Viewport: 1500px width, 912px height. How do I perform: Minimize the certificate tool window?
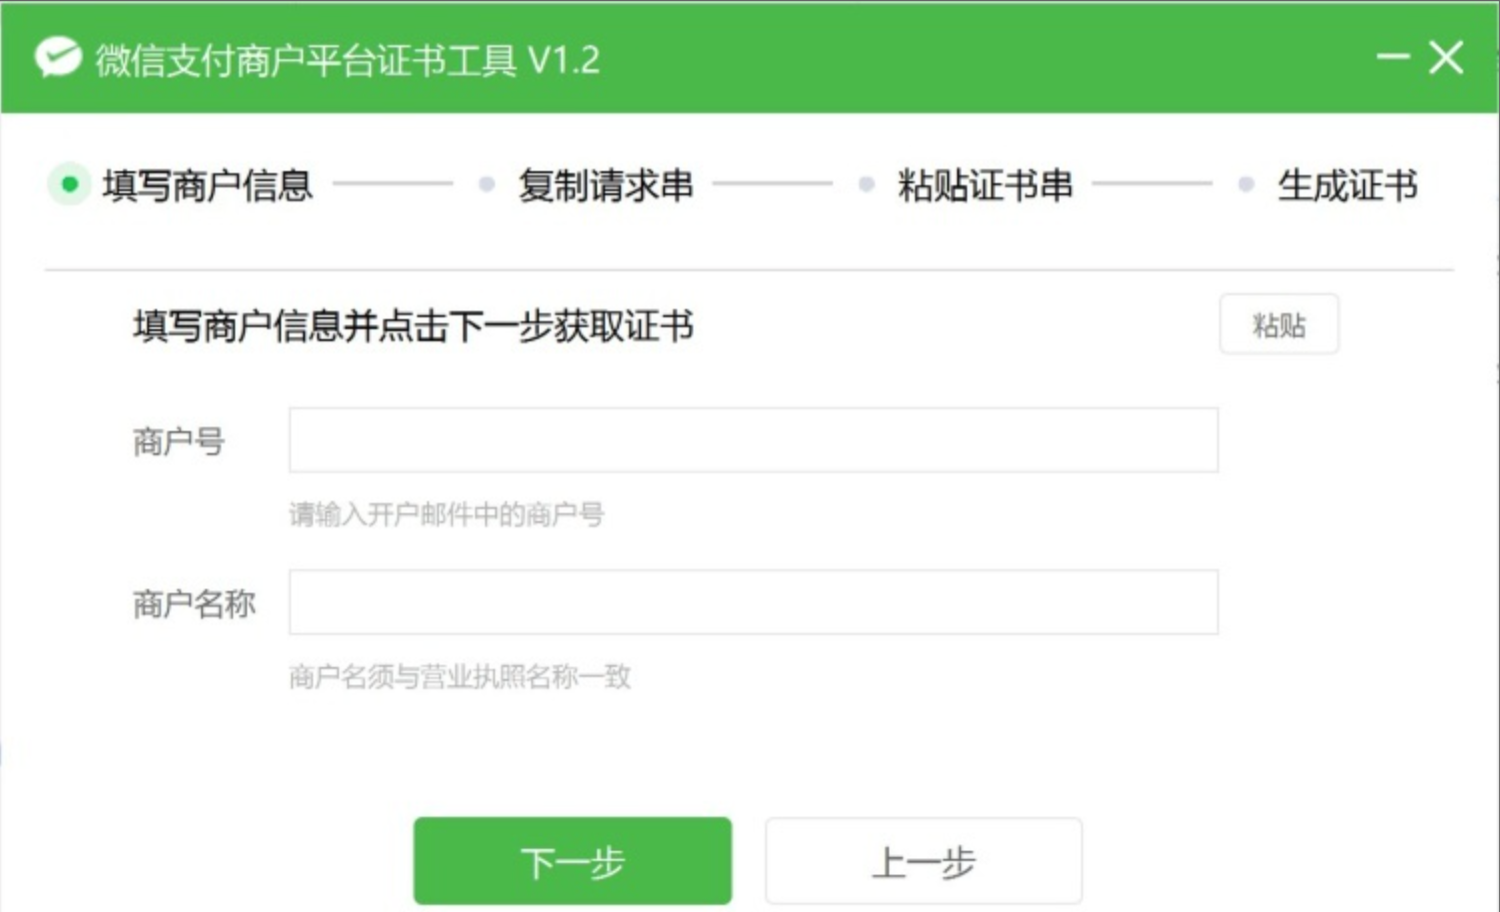1393,57
